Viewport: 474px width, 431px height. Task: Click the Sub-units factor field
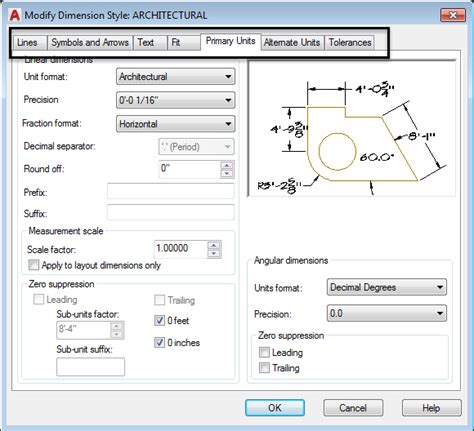point(83,330)
